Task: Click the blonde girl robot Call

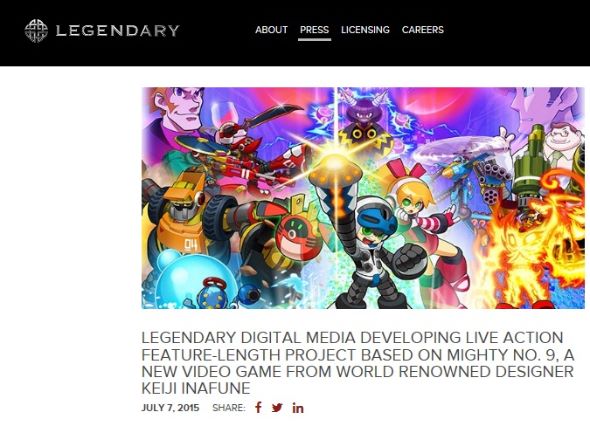Action: point(421,215)
